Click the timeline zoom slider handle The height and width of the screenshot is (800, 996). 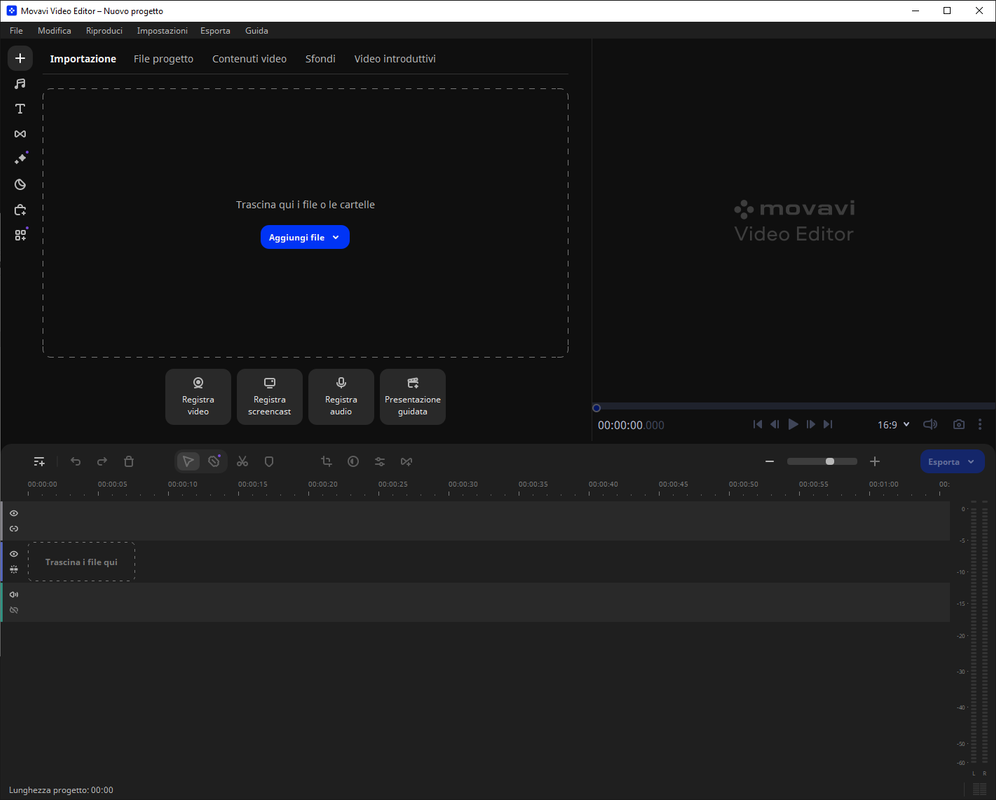pos(830,461)
